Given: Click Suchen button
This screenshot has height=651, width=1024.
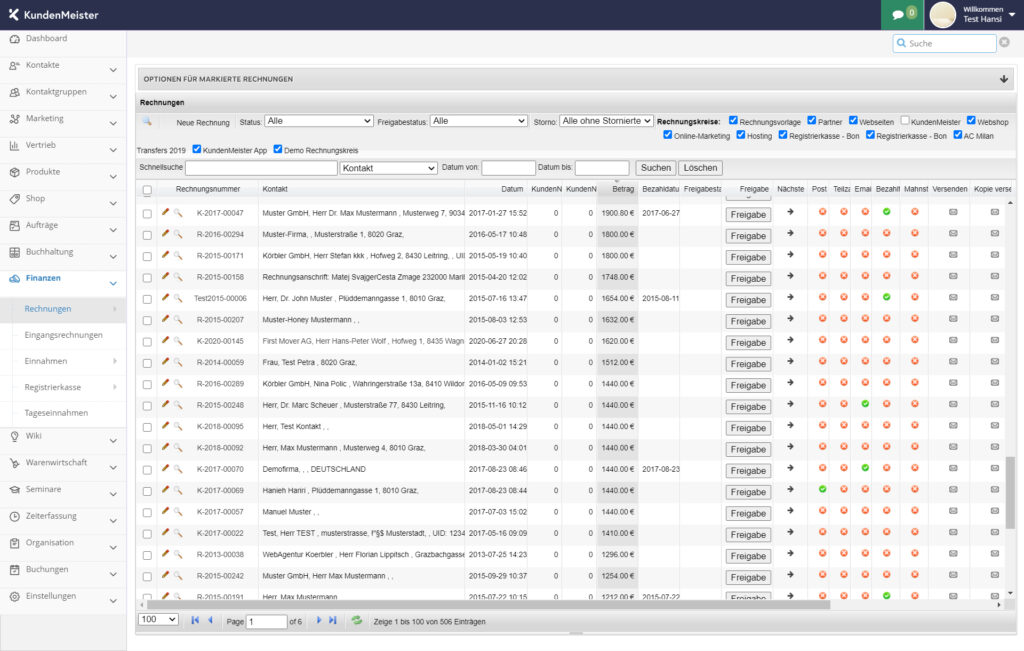Looking at the screenshot, I should tap(656, 168).
